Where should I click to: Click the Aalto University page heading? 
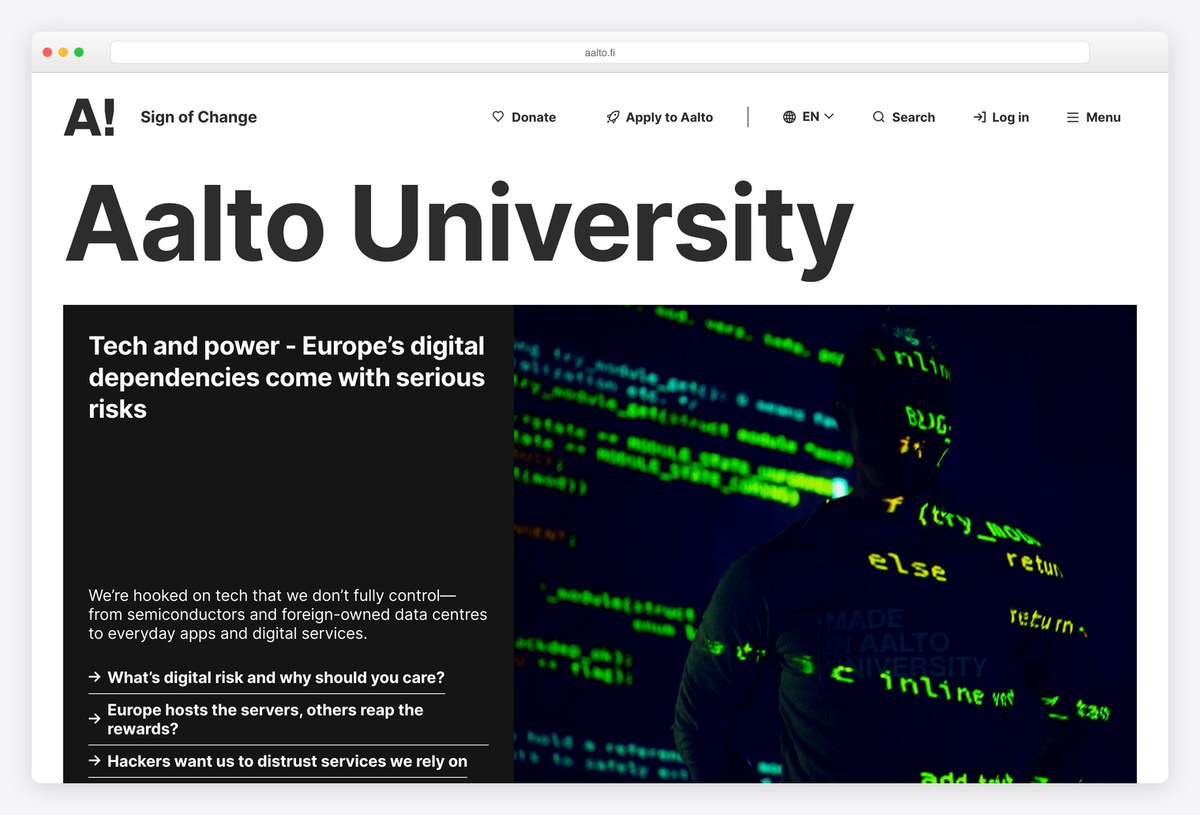(459, 231)
